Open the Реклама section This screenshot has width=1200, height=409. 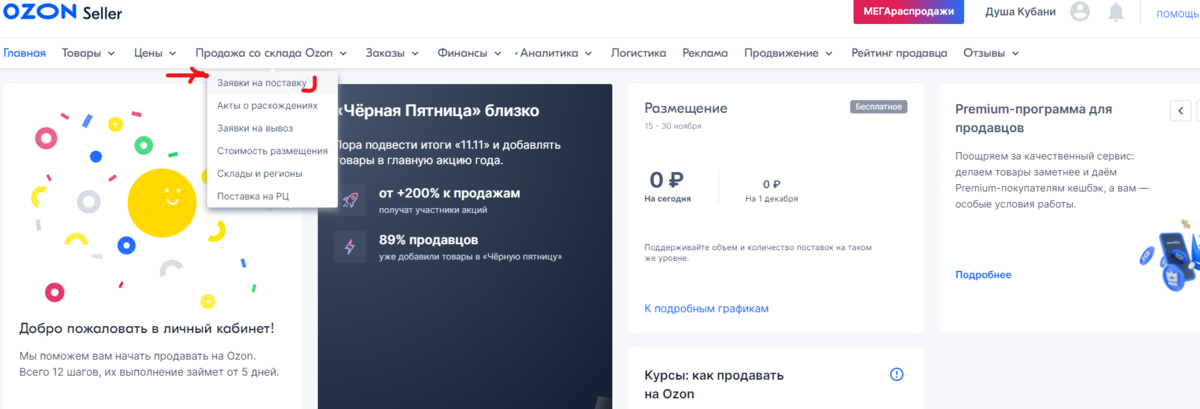(705, 53)
